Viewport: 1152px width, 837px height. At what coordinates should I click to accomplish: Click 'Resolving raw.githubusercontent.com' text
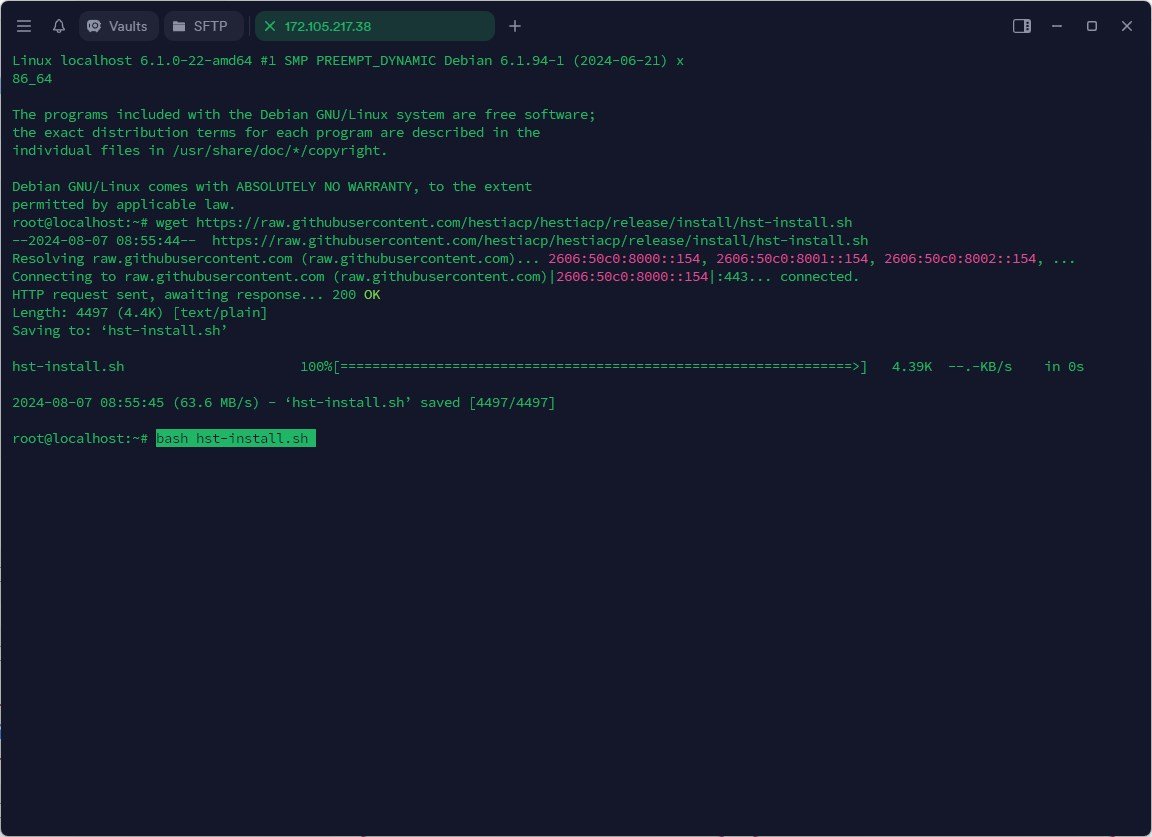(152, 259)
